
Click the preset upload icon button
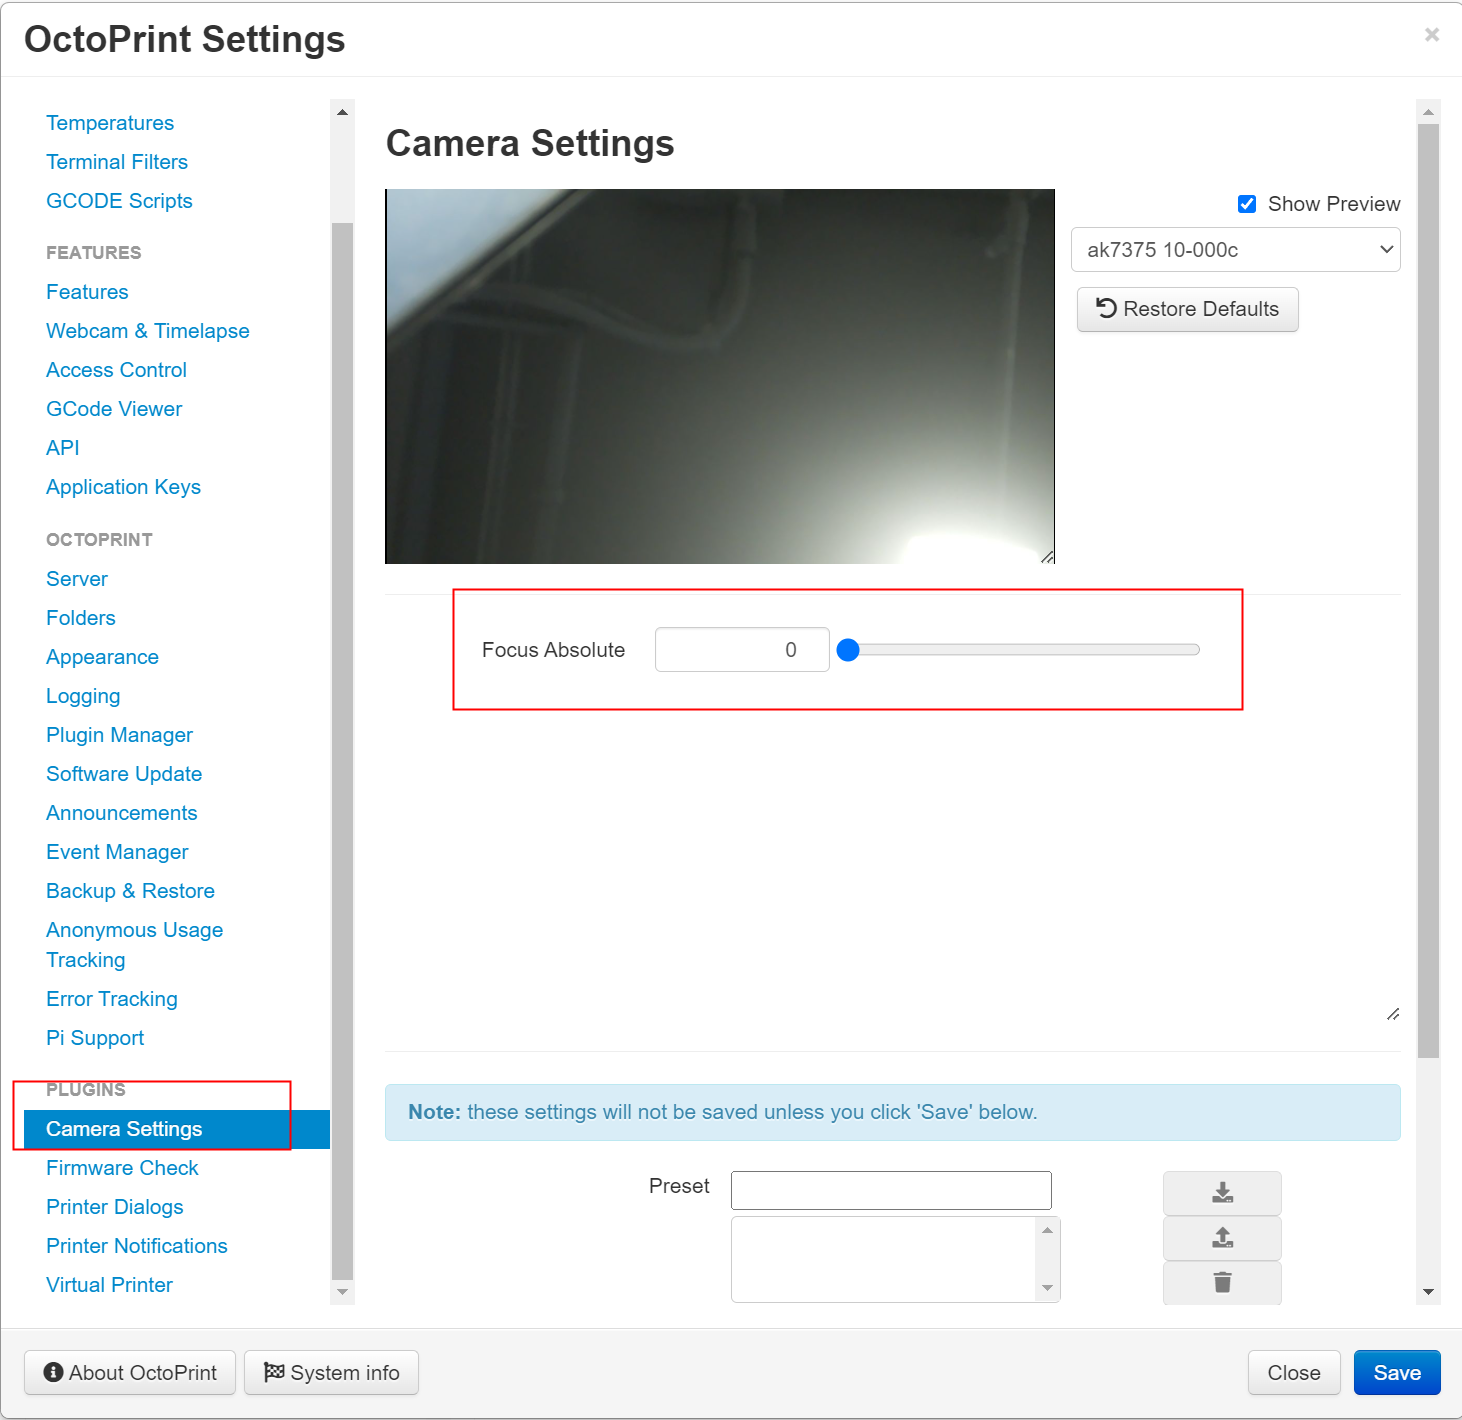[1222, 1238]
